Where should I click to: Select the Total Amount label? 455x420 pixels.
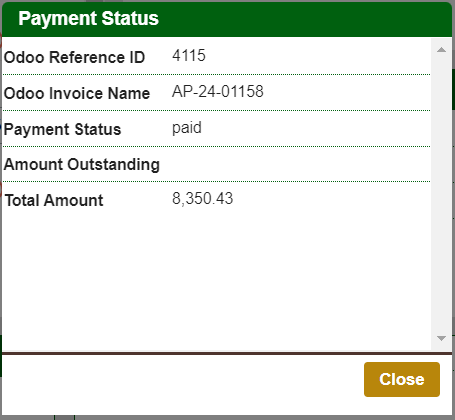tap(54, 200)
